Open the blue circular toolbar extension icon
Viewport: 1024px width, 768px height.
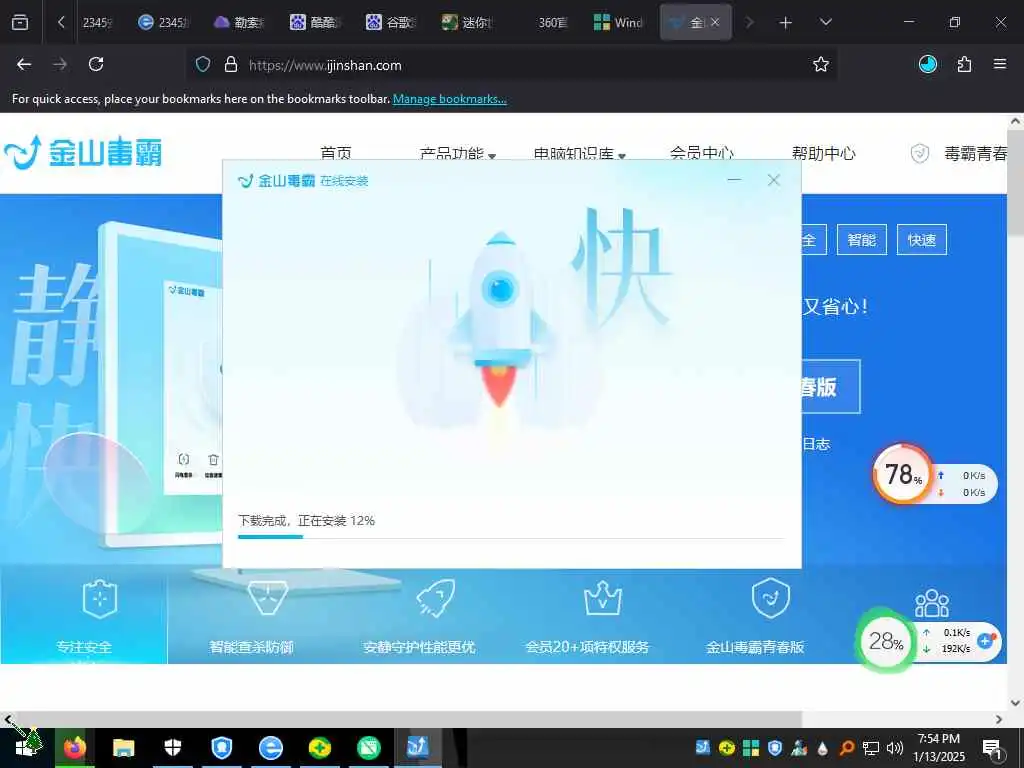pos(927,64)
